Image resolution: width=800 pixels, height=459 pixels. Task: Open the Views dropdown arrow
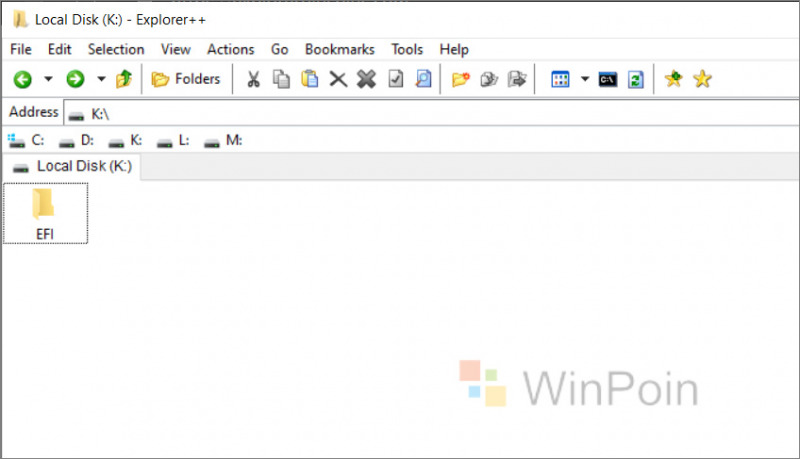(x=585, y=79)
